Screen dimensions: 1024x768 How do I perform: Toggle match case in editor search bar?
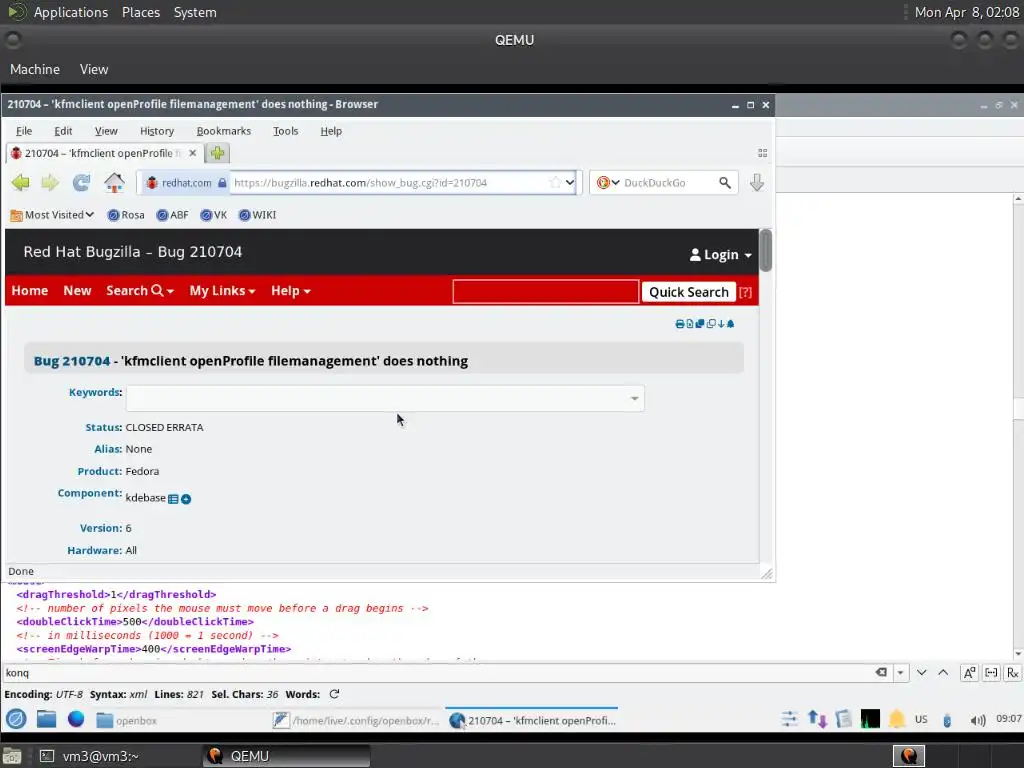point(969,673)
